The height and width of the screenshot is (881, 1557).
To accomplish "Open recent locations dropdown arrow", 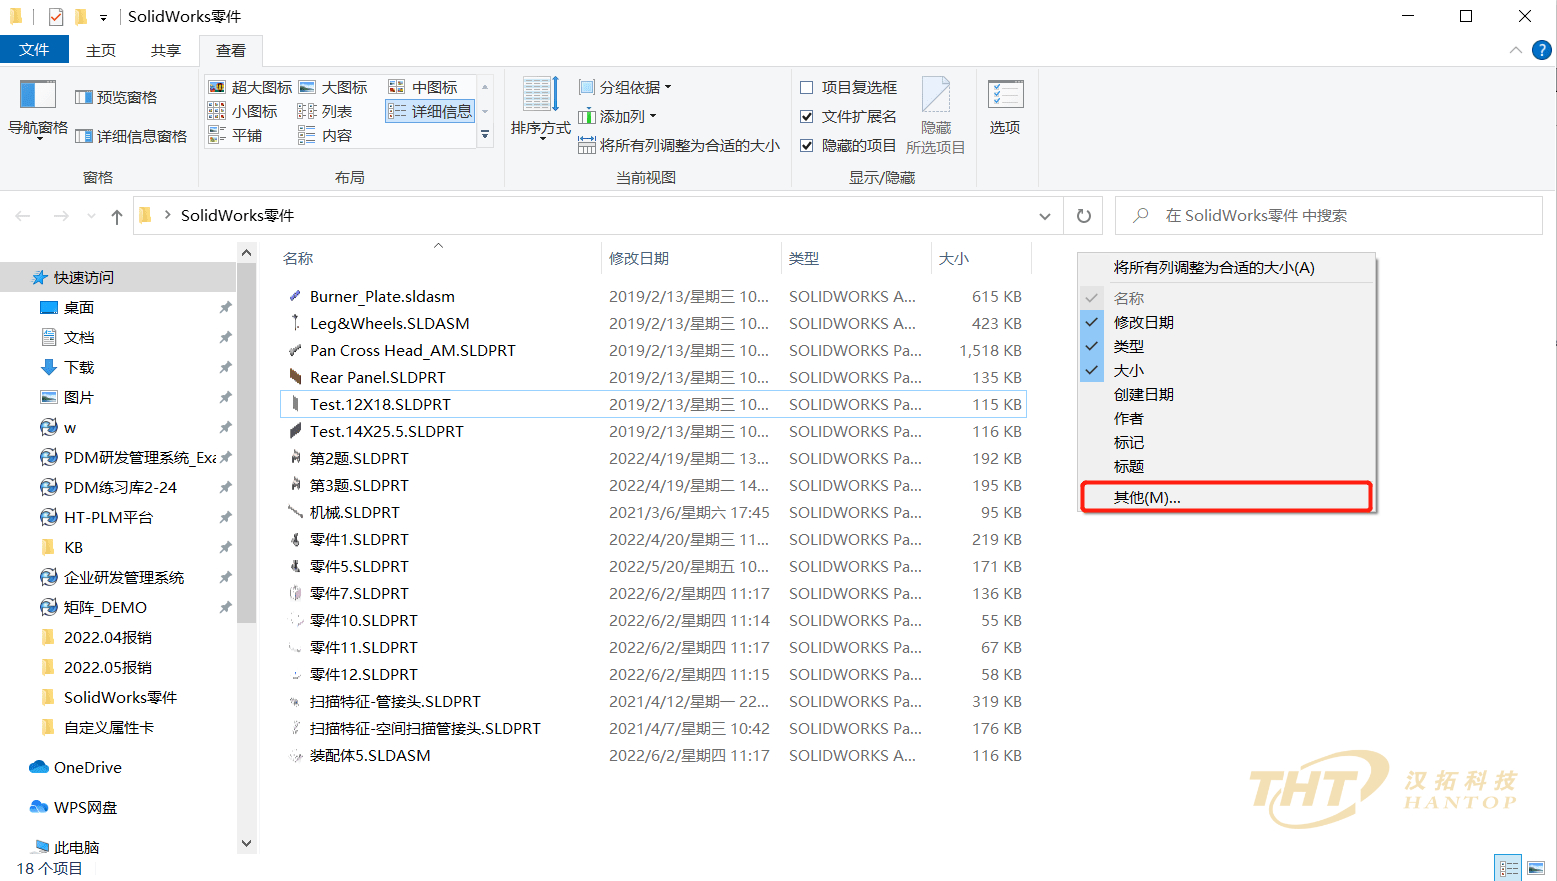I will pos(91,216).
